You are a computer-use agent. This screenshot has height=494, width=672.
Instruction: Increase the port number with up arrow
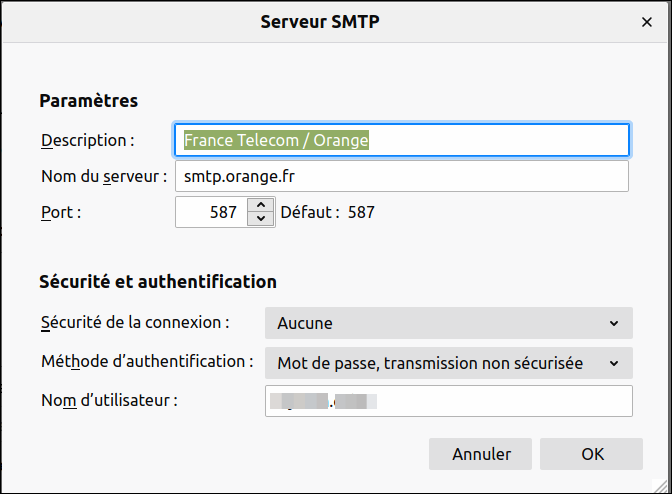(x=261, y=205)
